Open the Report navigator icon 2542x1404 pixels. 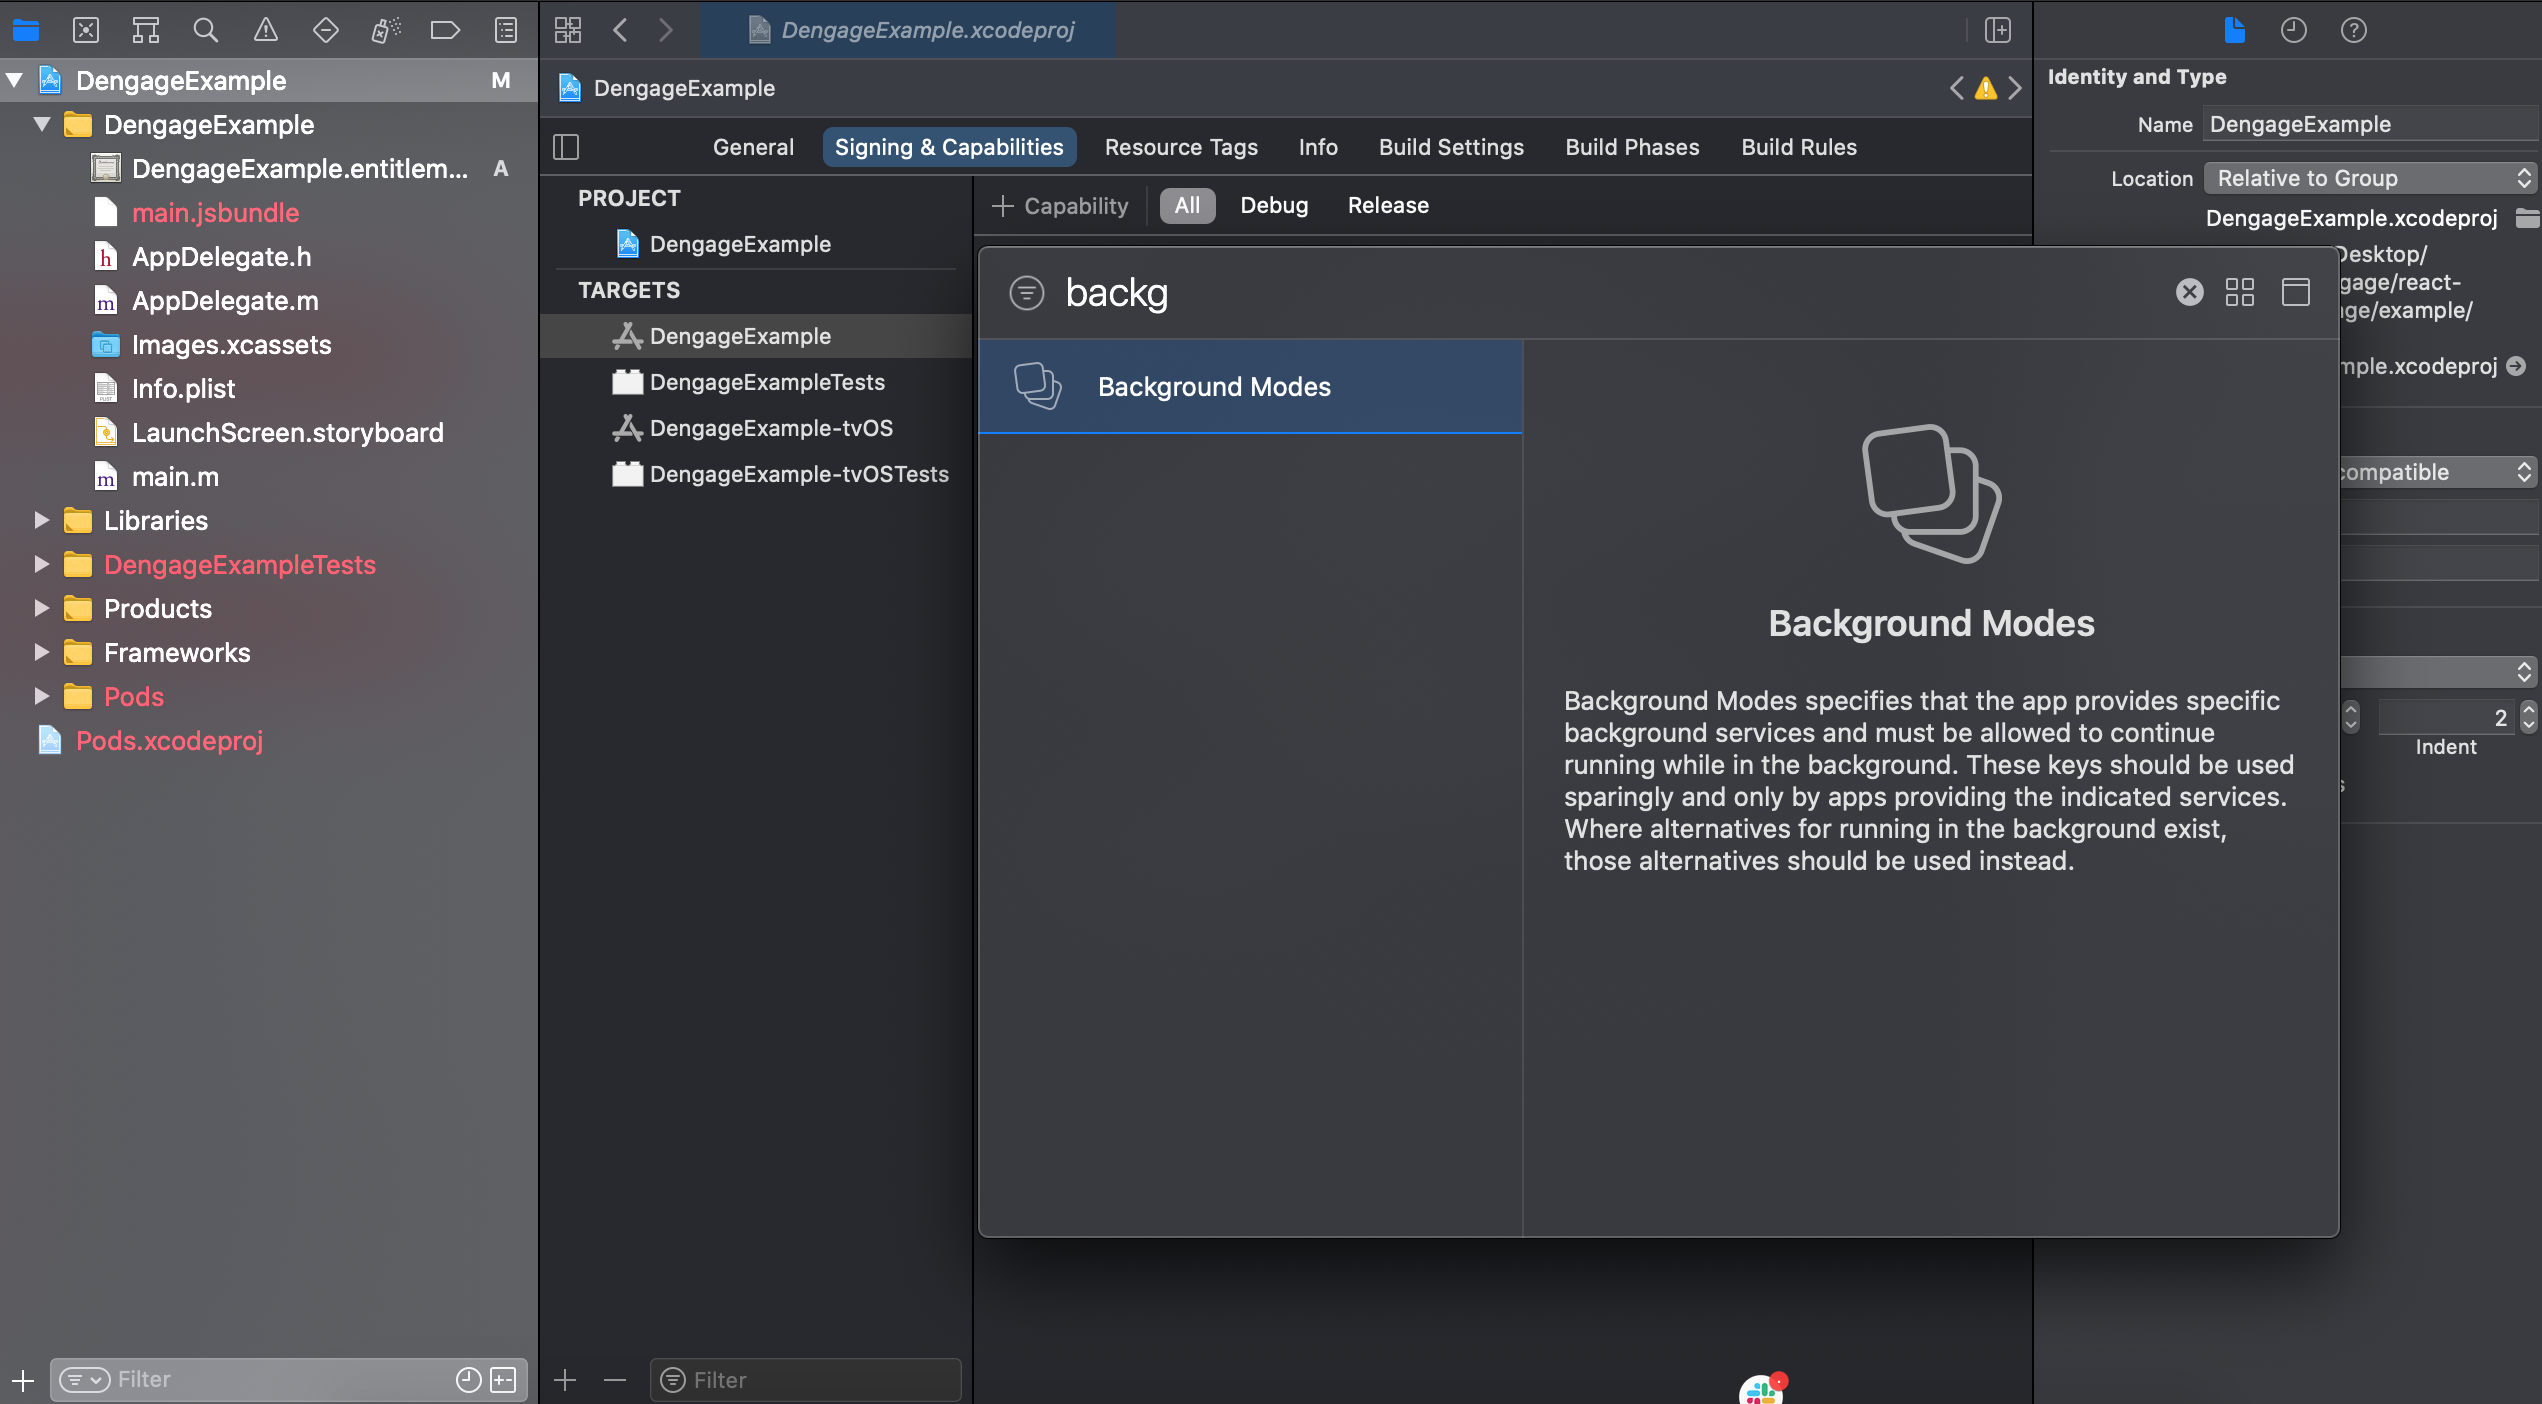(x=506, y=30)
